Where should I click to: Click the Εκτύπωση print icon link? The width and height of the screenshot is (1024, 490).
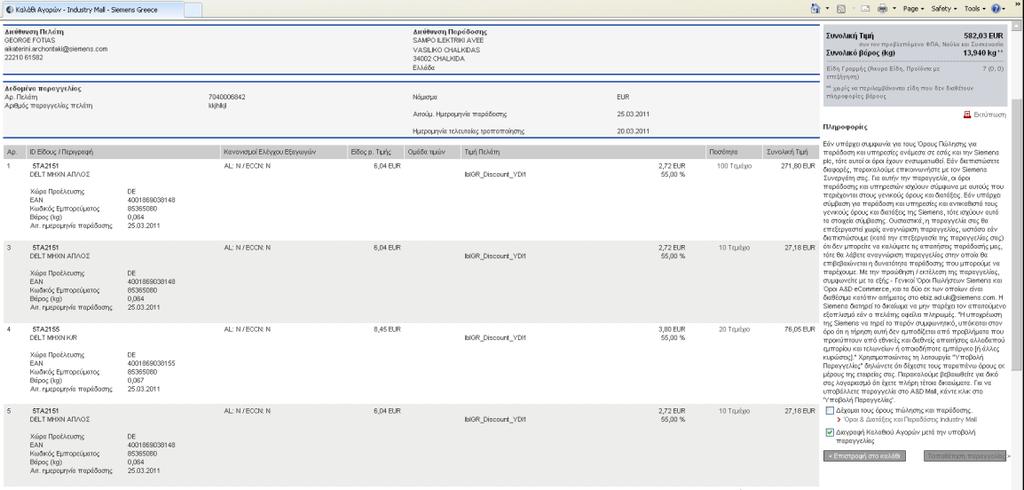(x=985, y=114)
